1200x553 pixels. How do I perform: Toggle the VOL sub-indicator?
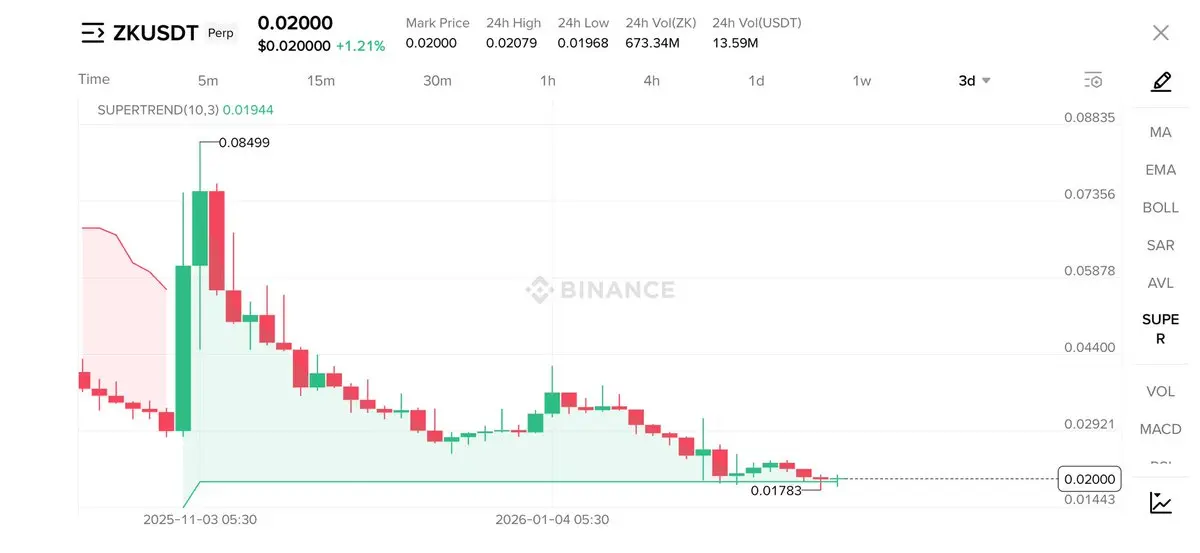(x=1161, y=391)
